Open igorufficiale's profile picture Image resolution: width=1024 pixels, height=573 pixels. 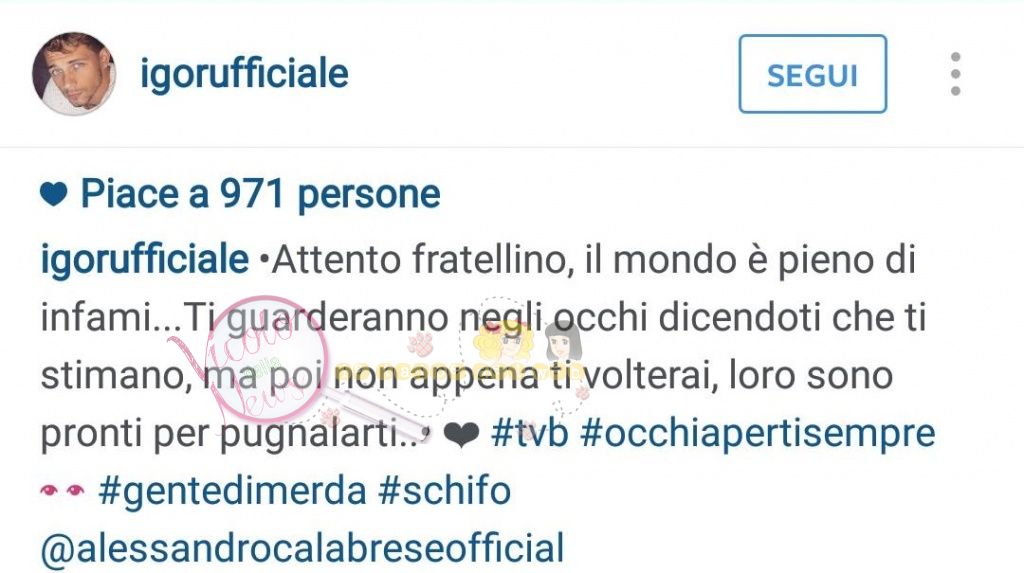(74, 73)
